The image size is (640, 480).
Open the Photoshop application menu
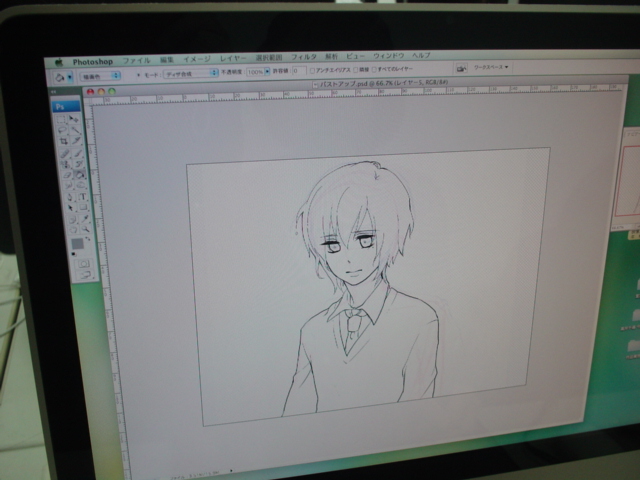pos(93,62)
